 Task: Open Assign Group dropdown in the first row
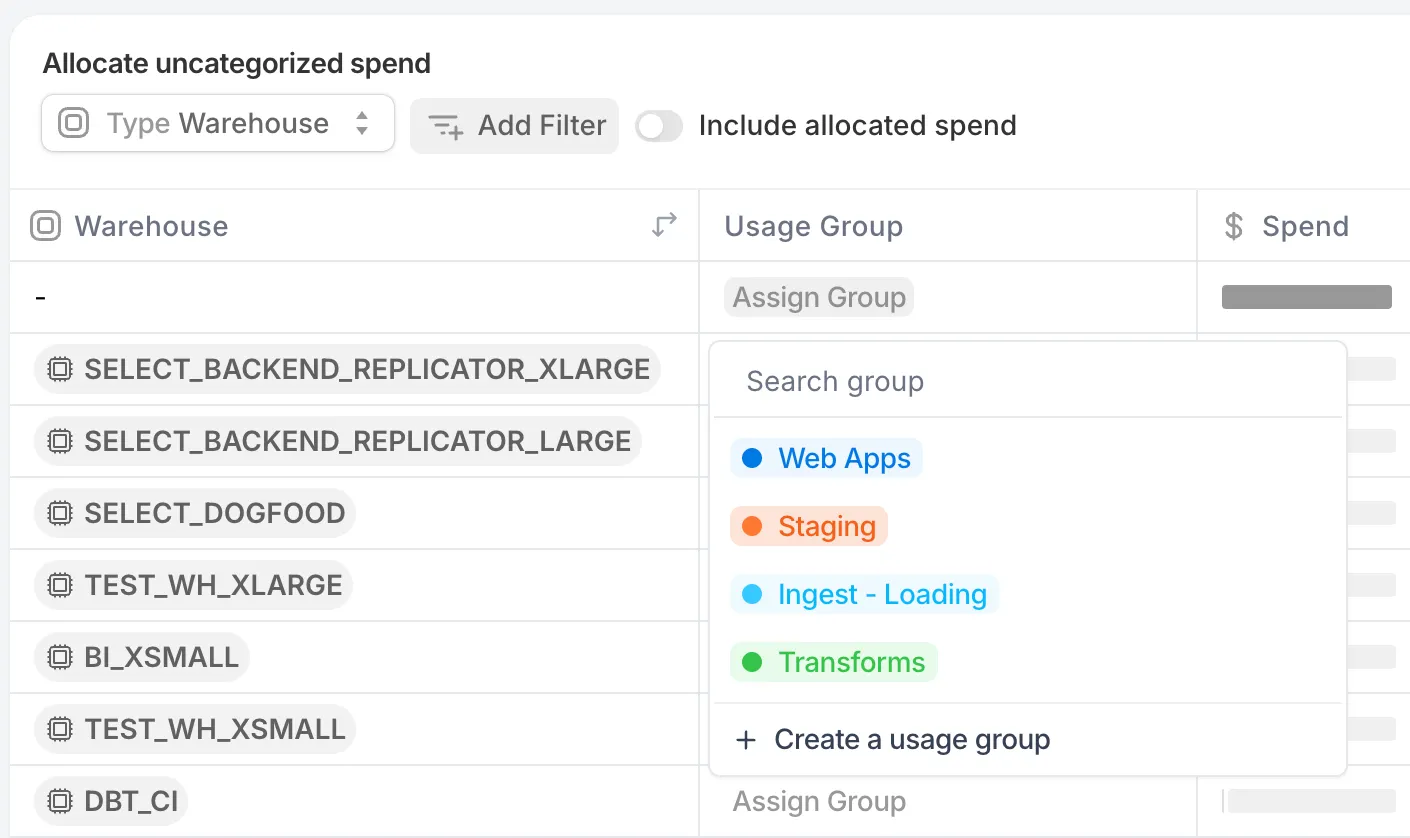coord(819,298)
